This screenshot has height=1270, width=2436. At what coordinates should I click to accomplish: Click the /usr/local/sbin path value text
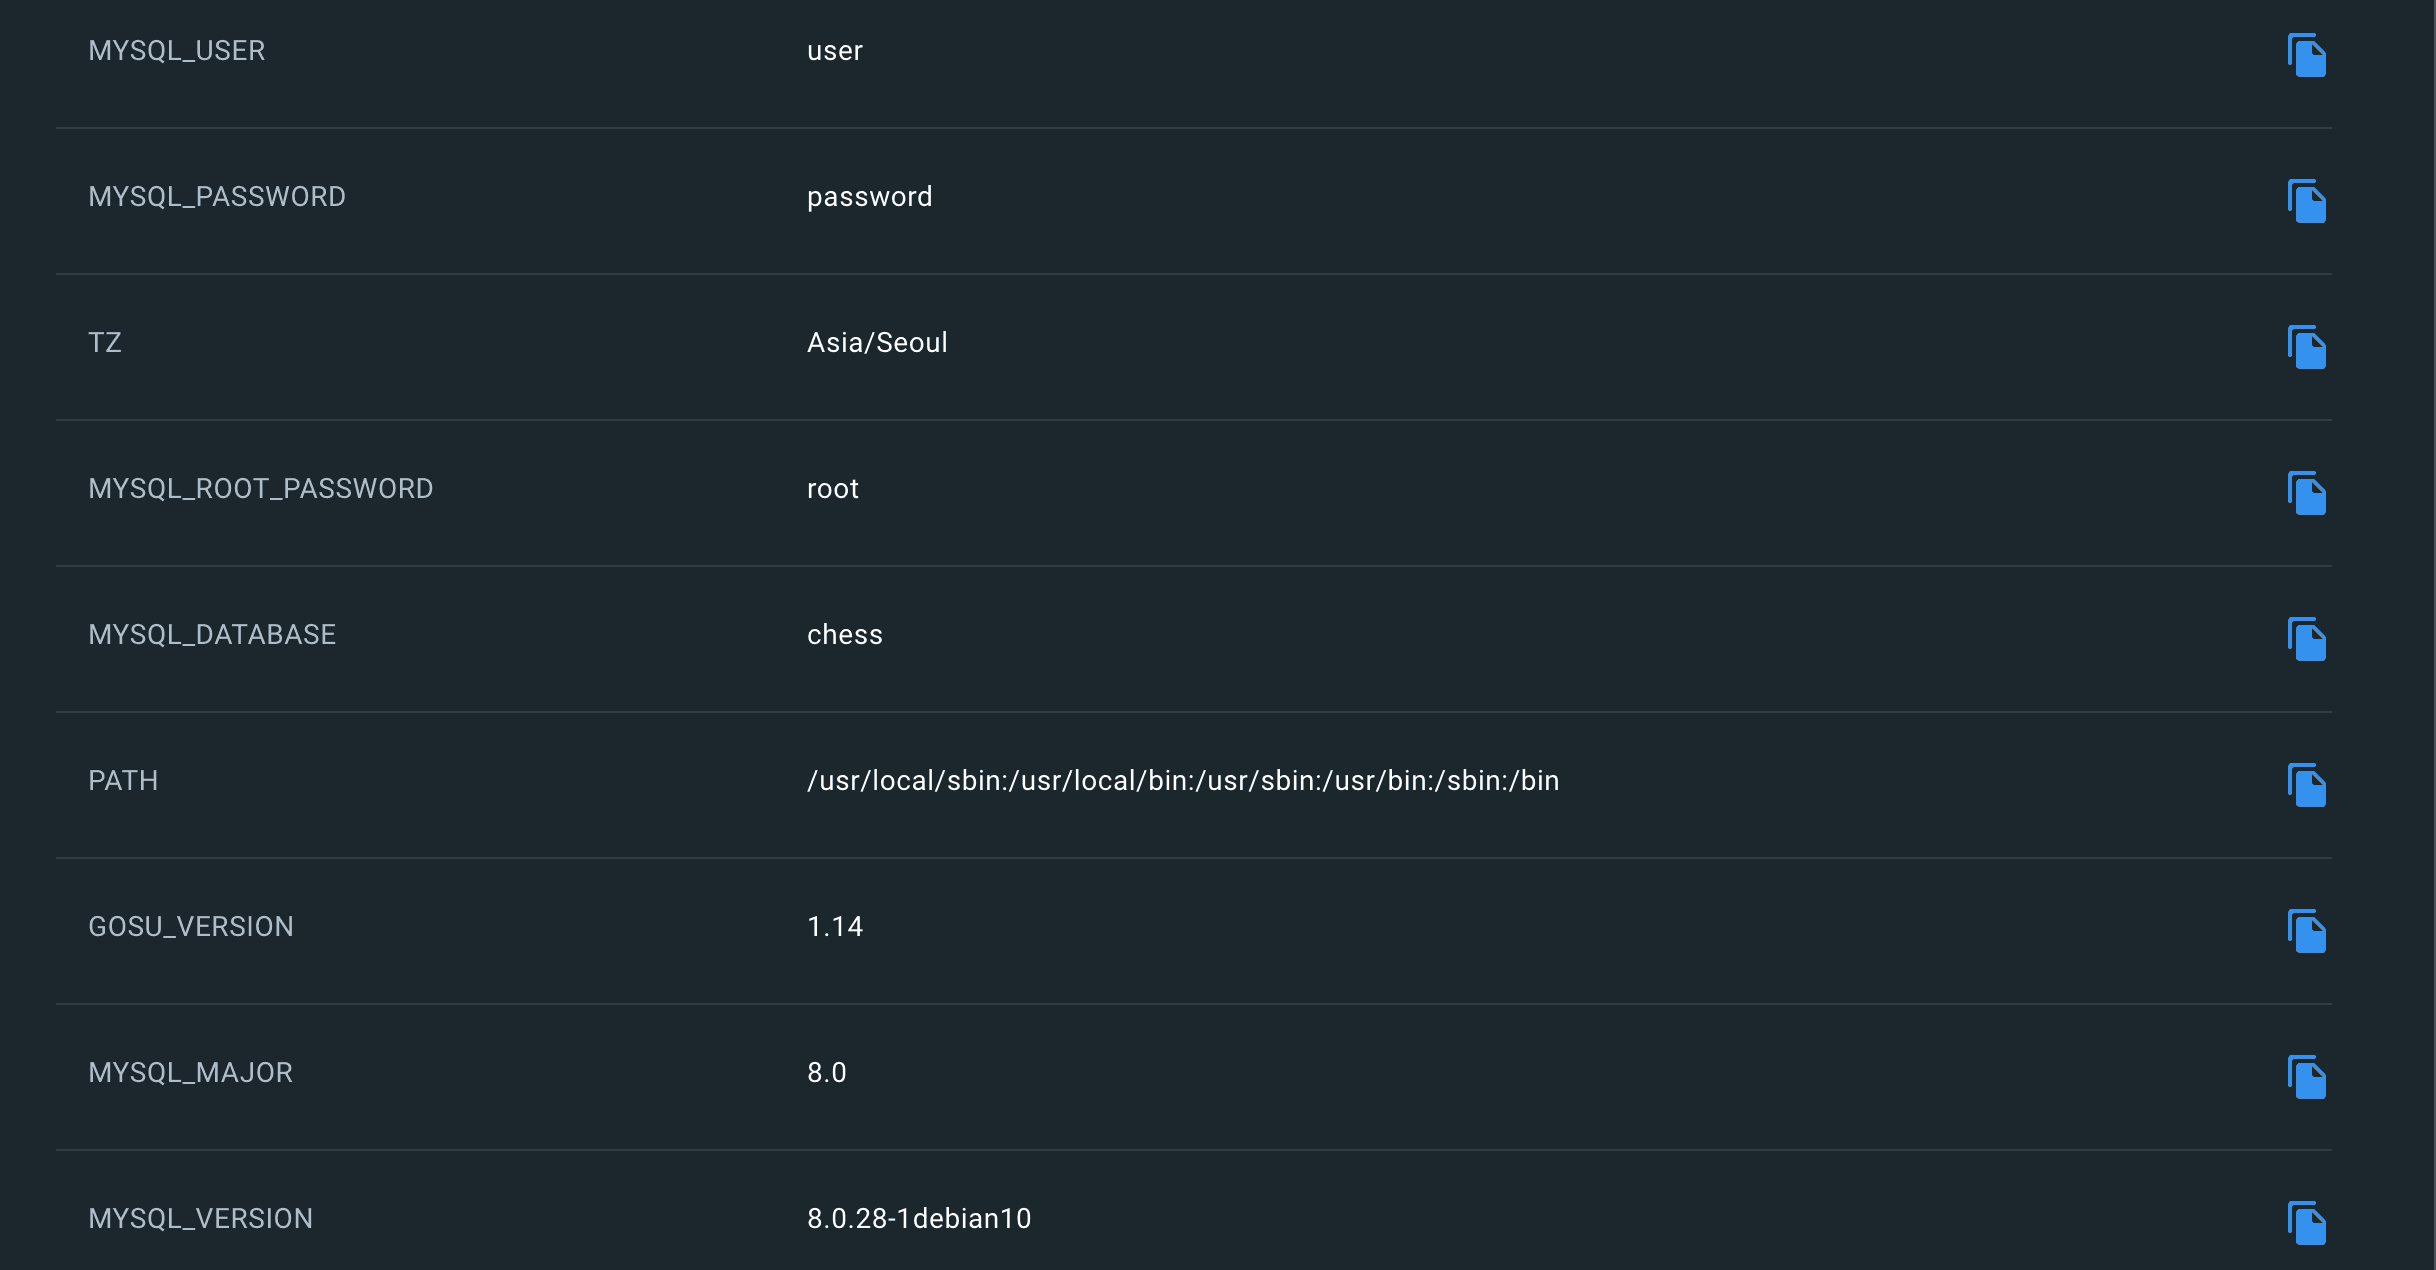1183,781
